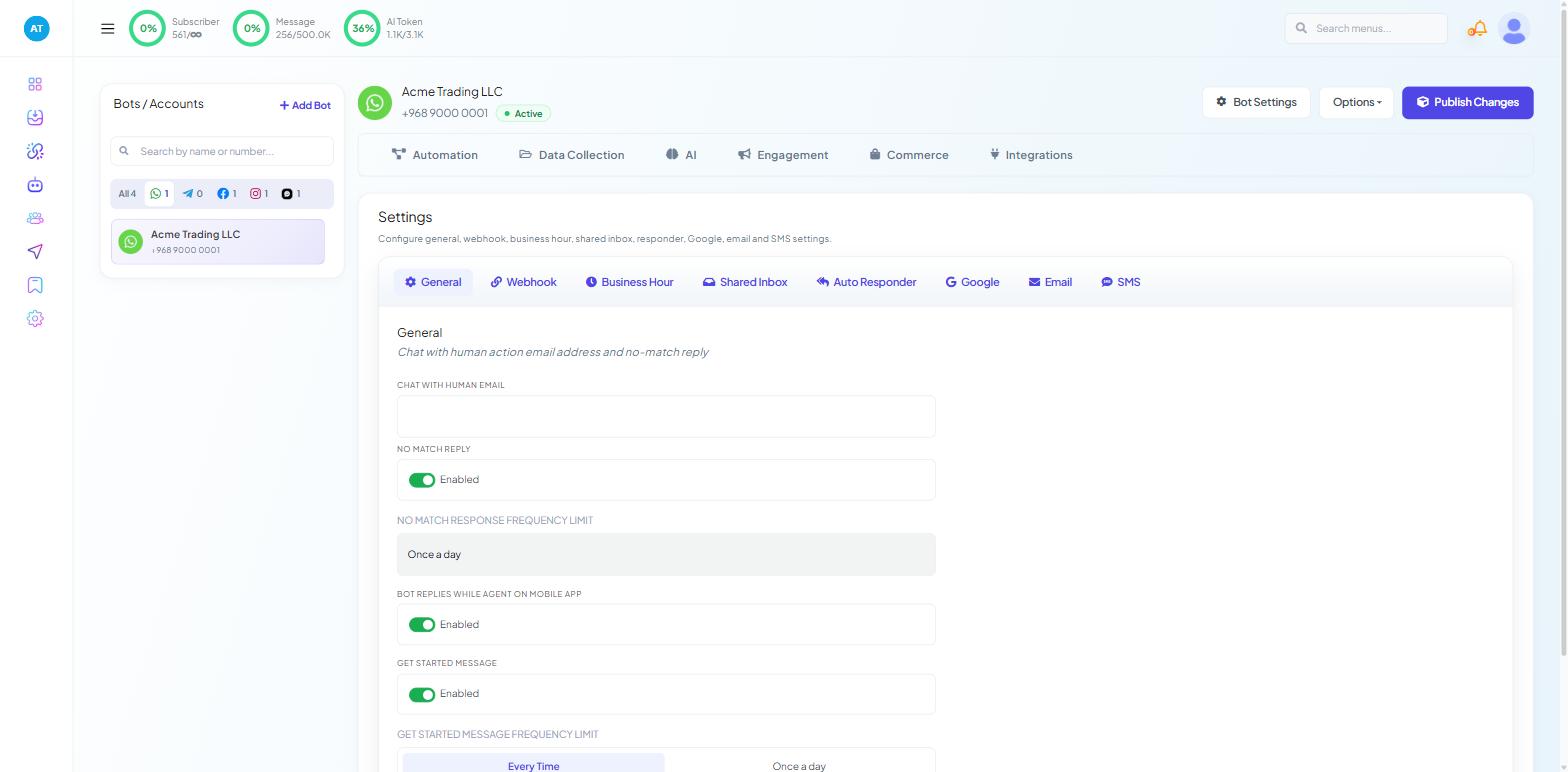Click the AT workspace avatar
This screenshot has width=1568, height=772.
pyautogui.click(x=36, y=28)
